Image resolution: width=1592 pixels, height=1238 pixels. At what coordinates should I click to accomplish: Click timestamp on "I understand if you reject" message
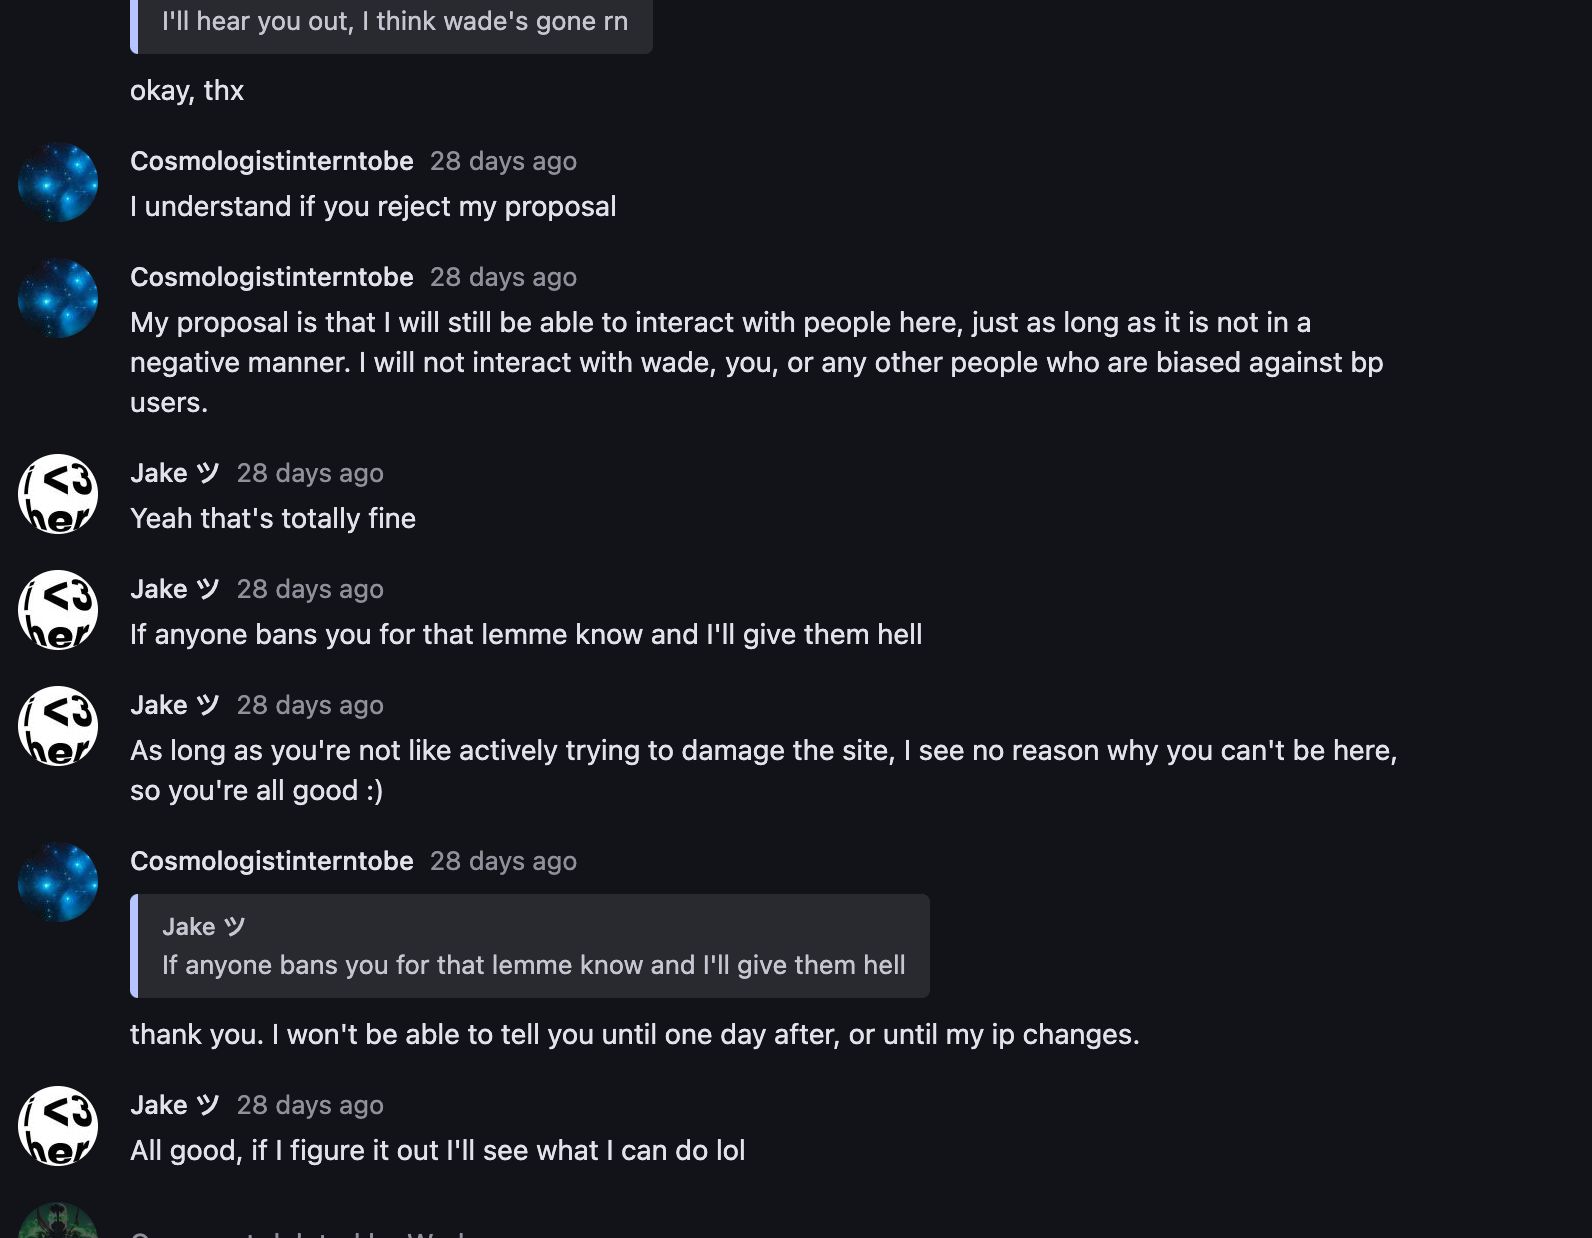503,161
